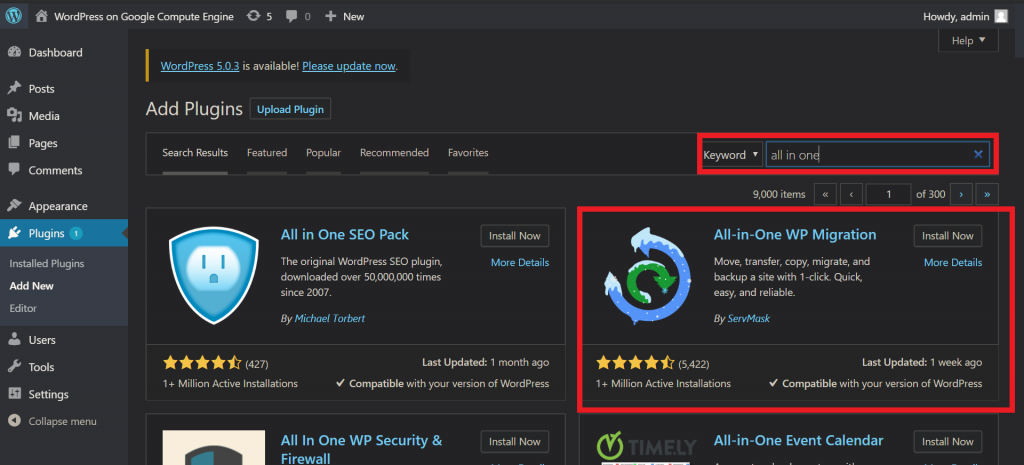
Task: Open the All in One SEO Pack title link
Action: (x=345, y=234)
